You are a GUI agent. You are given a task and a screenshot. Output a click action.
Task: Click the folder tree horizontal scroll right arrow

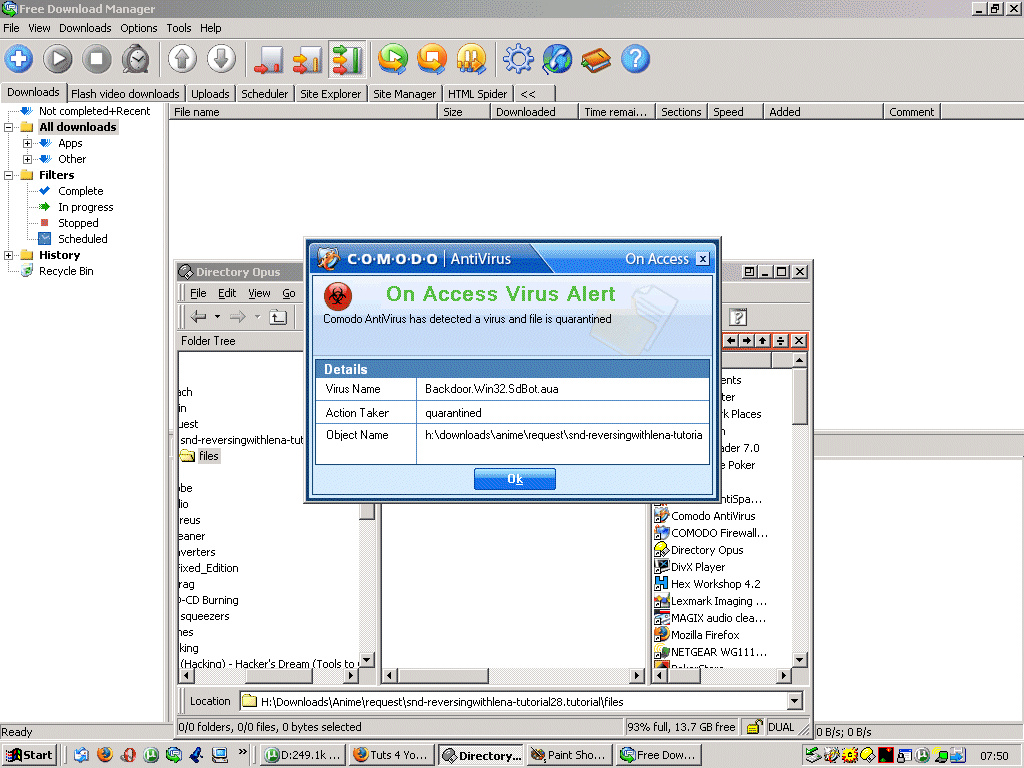[x=351, y=675]
